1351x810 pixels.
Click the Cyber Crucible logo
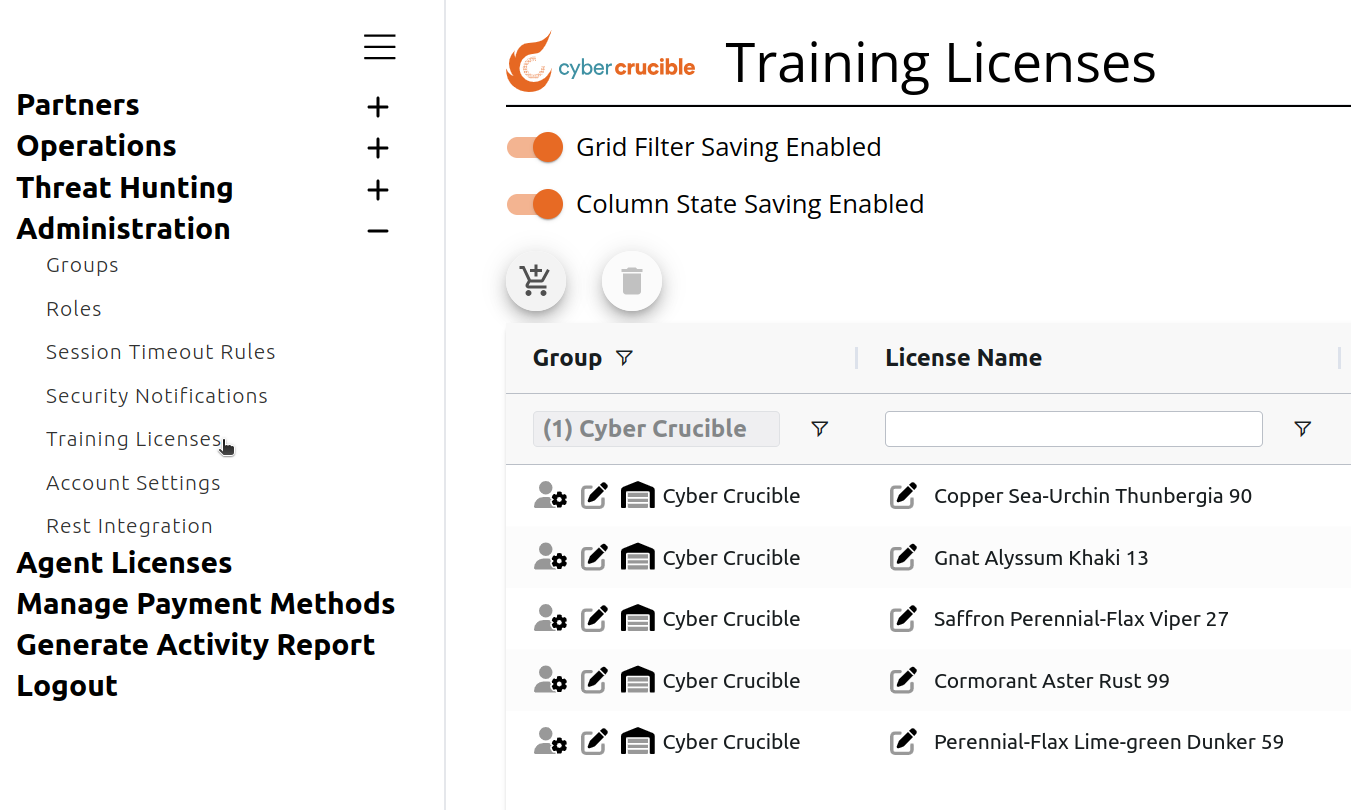(x=601, y=62)
